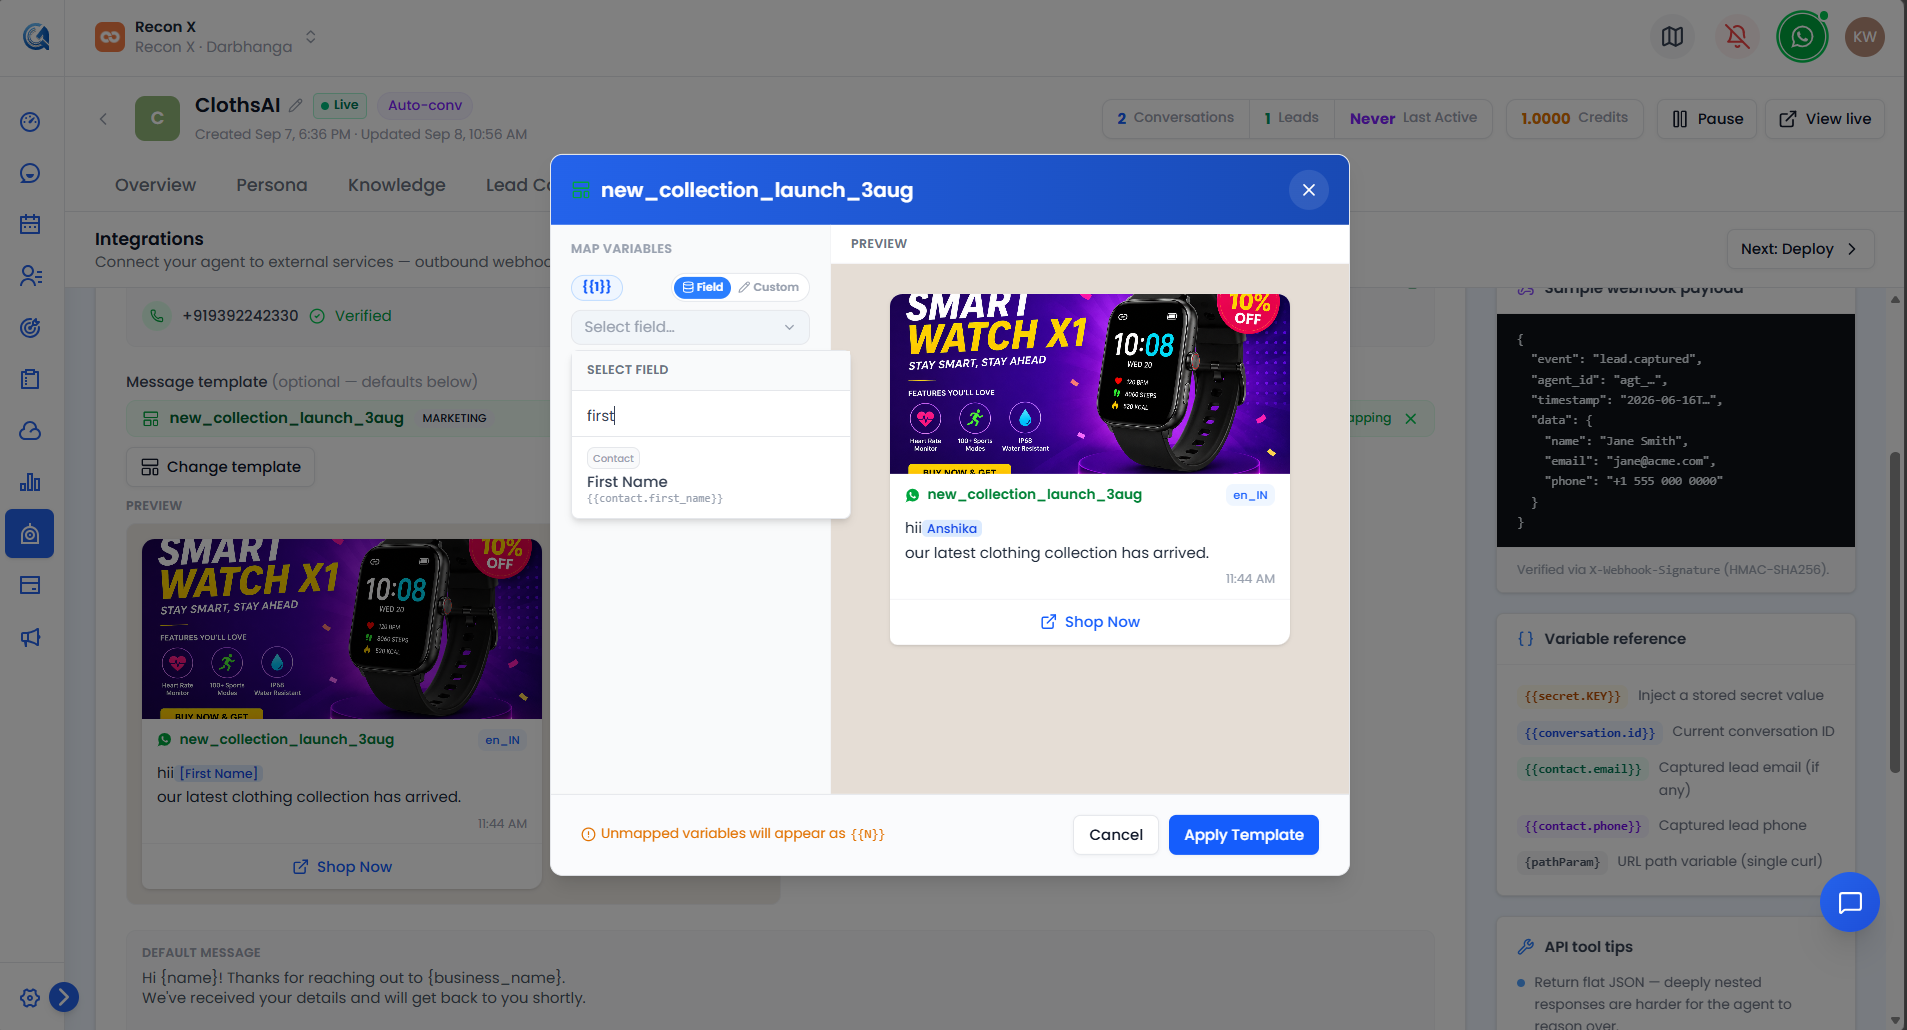
Task: Open the billing card icon in sidebar
Action: pyautogui.click(x=30, y=585)
